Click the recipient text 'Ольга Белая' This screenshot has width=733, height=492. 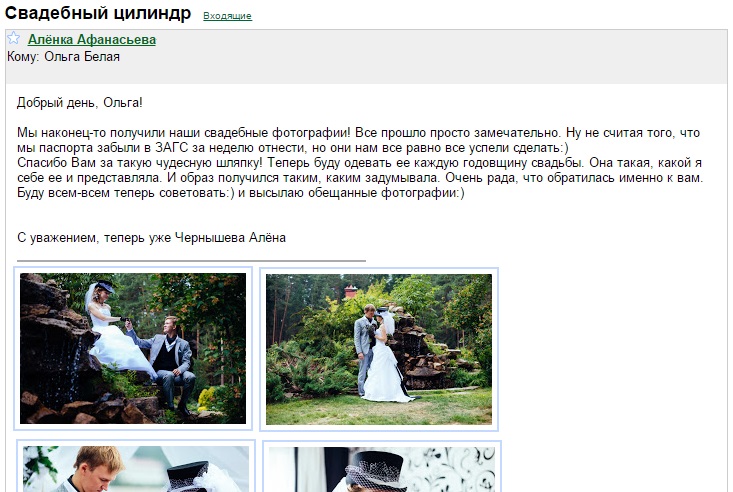(x=82, y=57)
